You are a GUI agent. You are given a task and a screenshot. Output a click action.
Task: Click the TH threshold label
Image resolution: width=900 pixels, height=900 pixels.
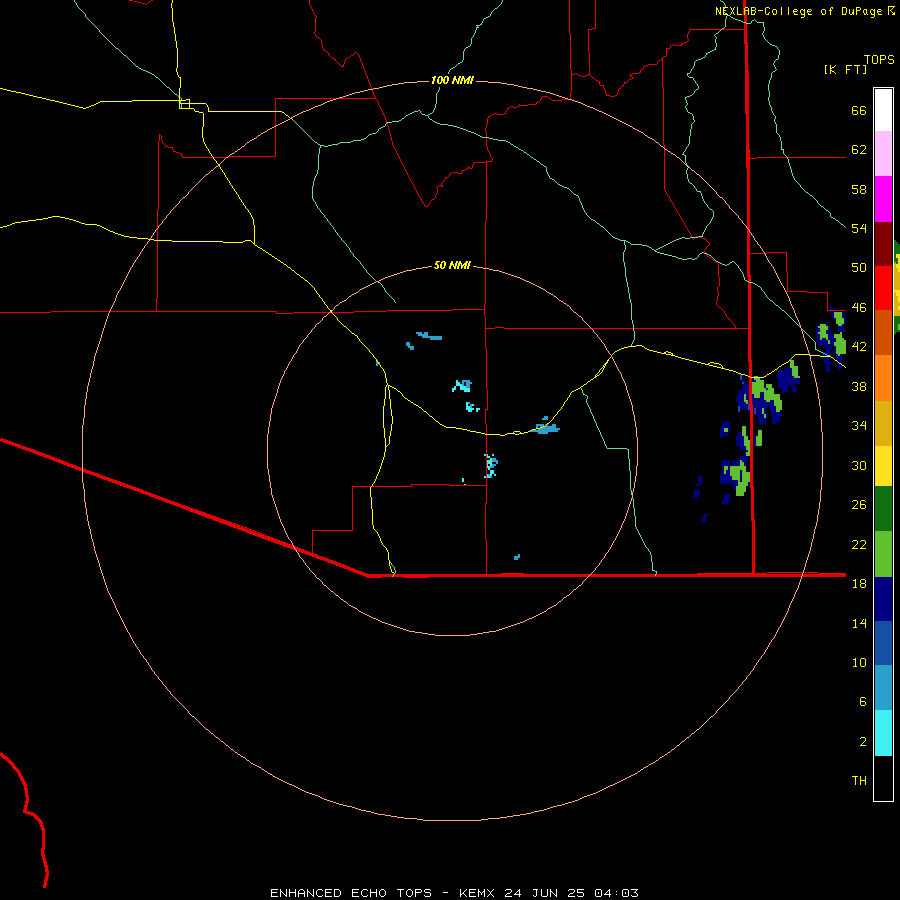pyautogui.click(x=859, y=781)
